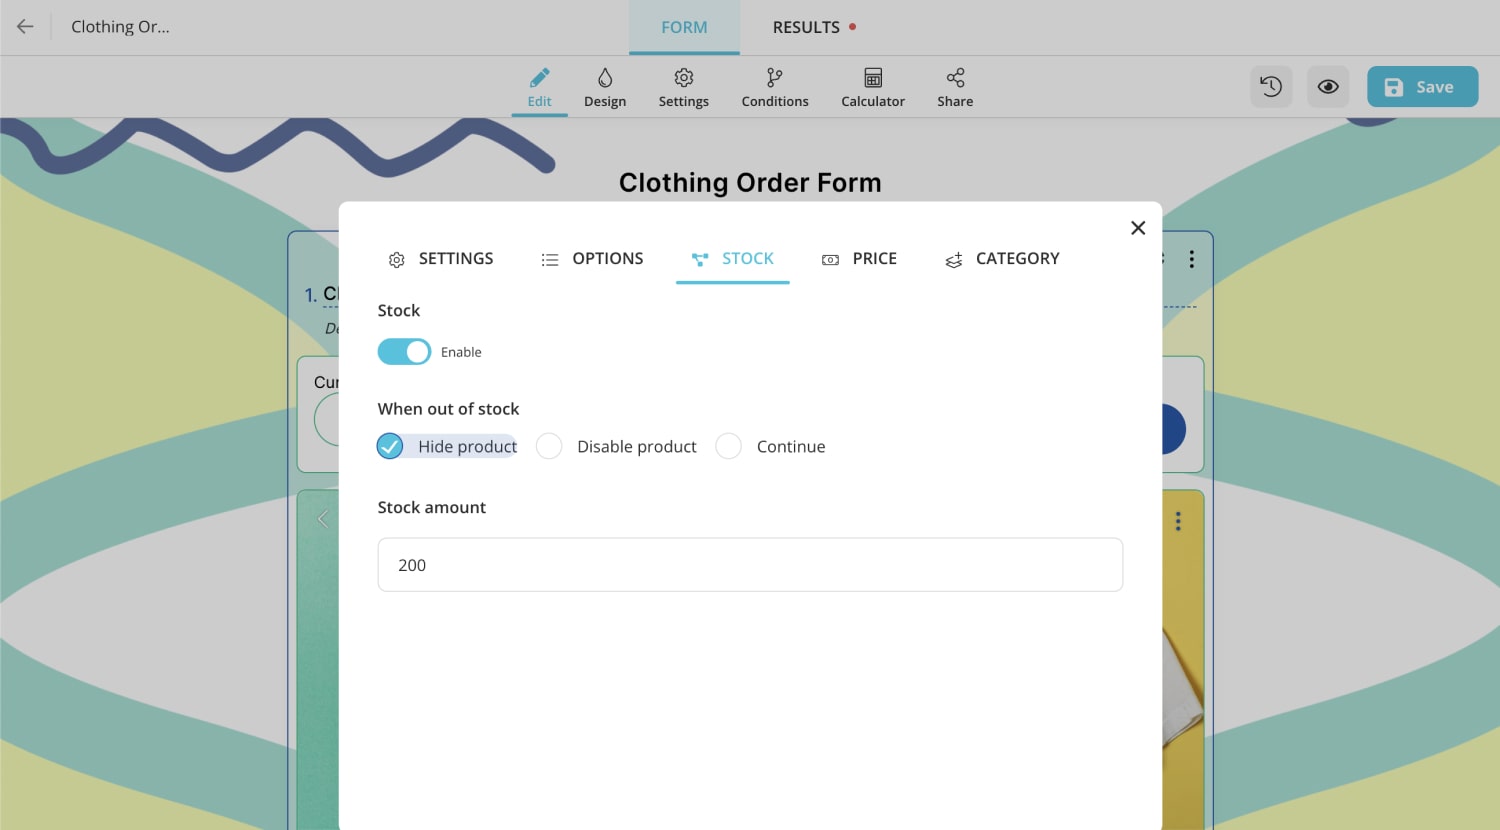Edit the Stock amount value 200
1500x830 pixels.
click(x=750, y=564)
